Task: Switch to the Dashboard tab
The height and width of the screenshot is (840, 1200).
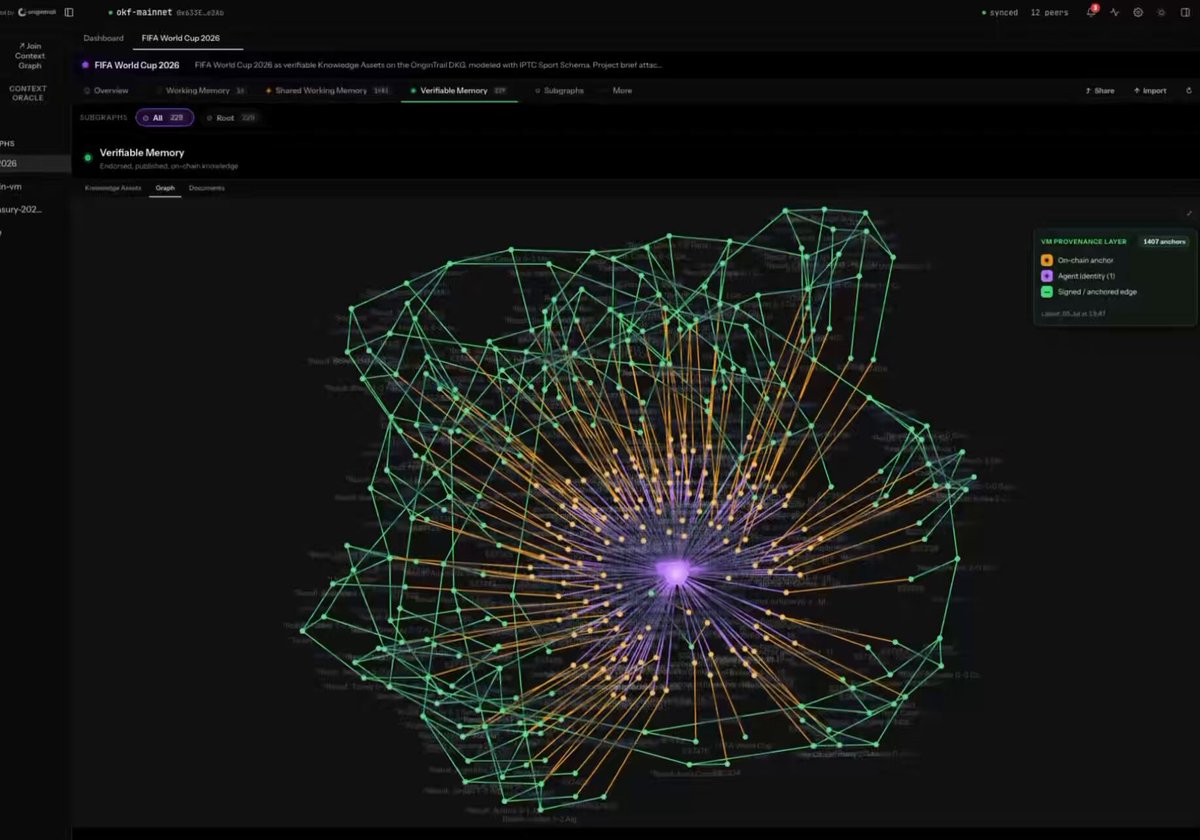Action: 103,38
